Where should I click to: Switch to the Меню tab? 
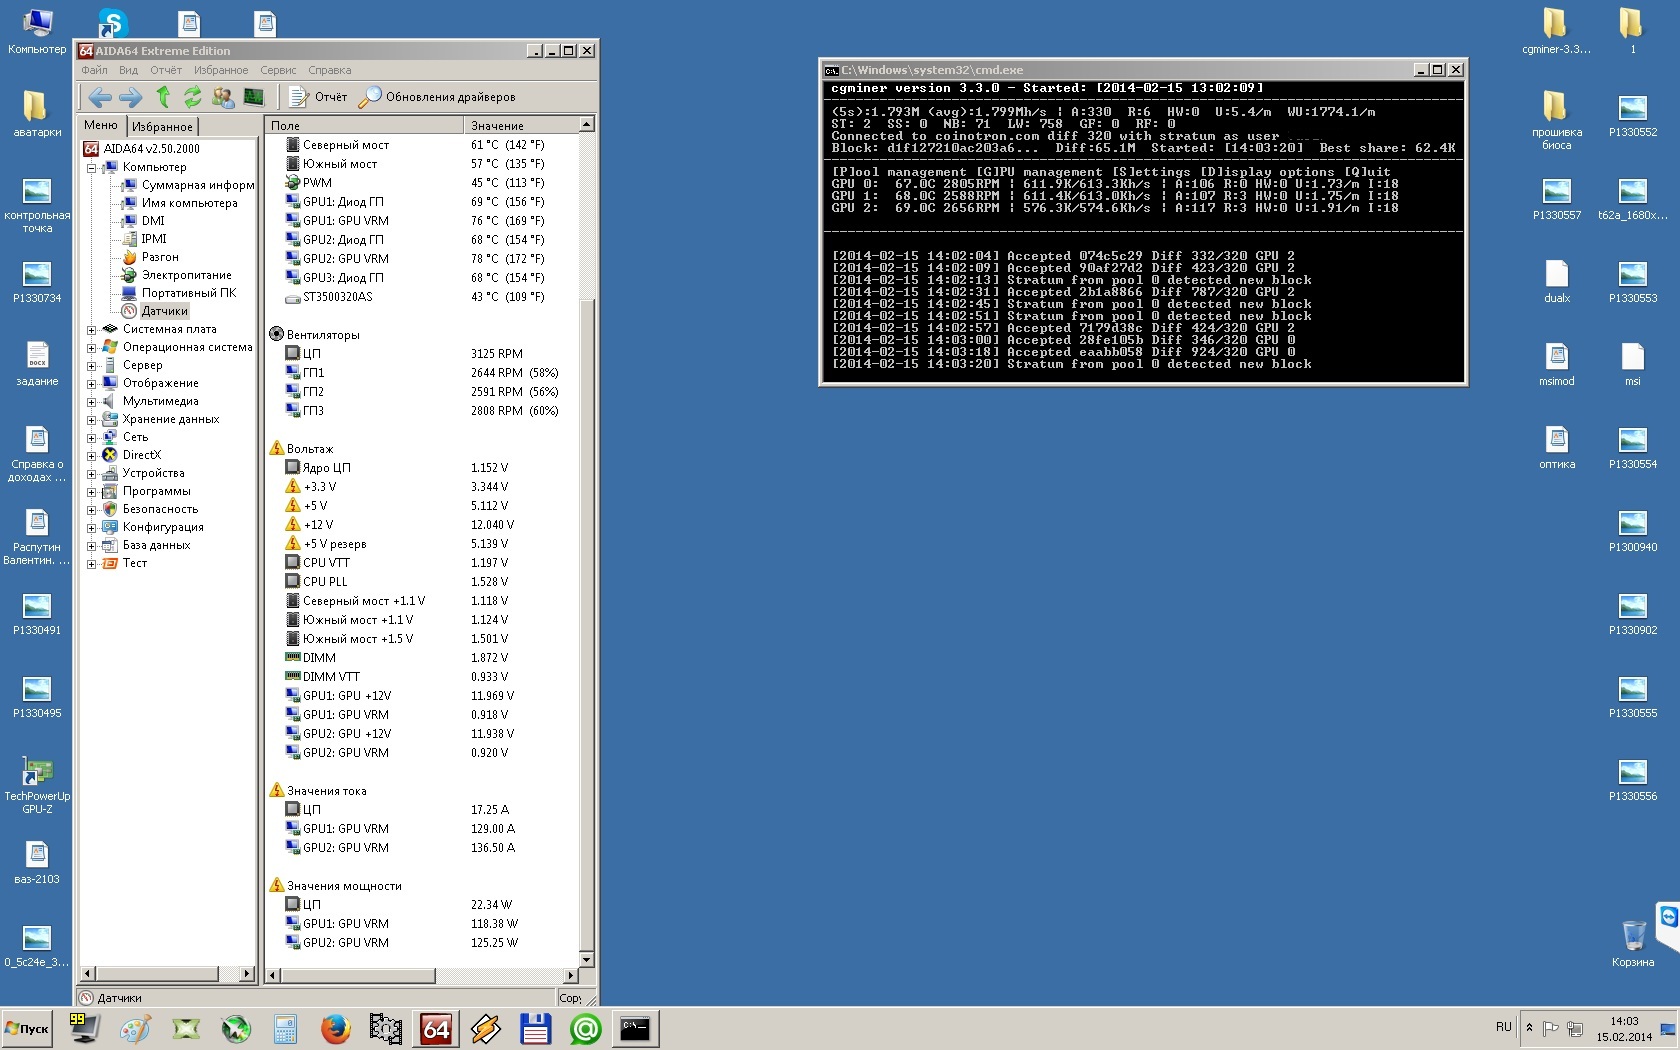point(101,125)
